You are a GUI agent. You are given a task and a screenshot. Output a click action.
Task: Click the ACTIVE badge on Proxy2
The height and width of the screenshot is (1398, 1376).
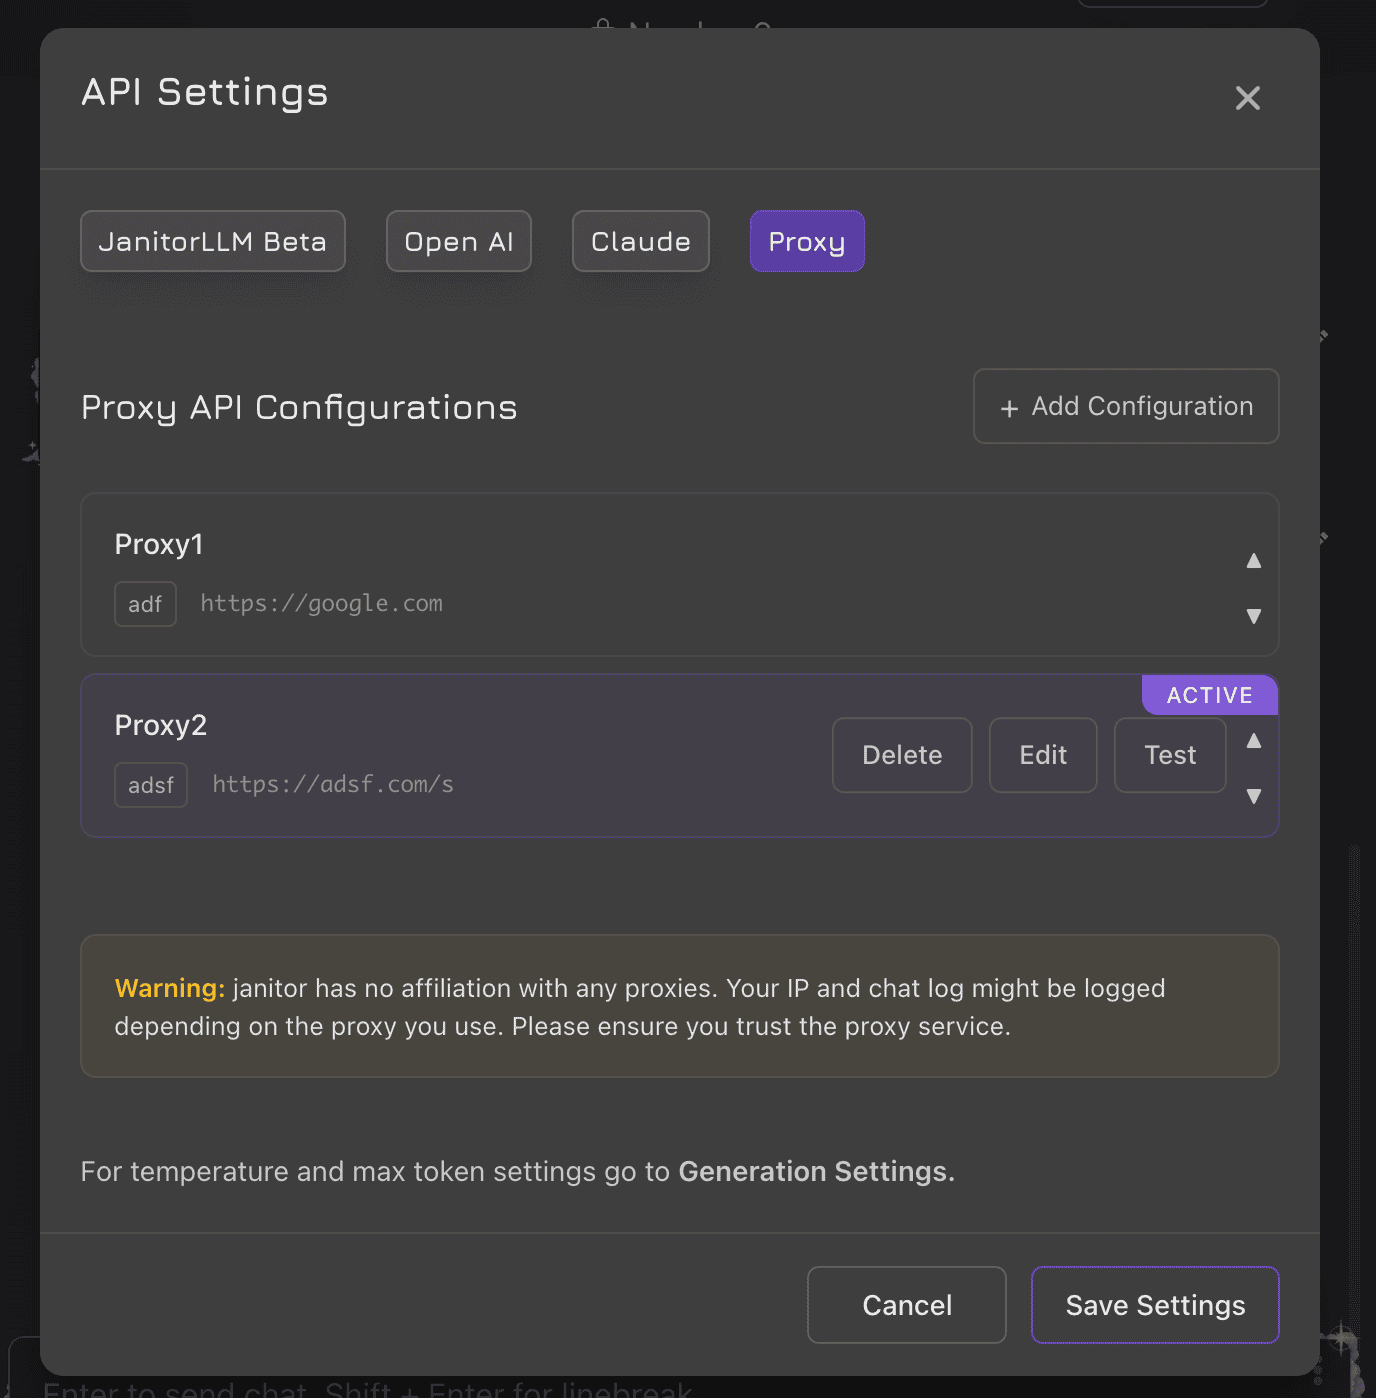pos(1209,695)
